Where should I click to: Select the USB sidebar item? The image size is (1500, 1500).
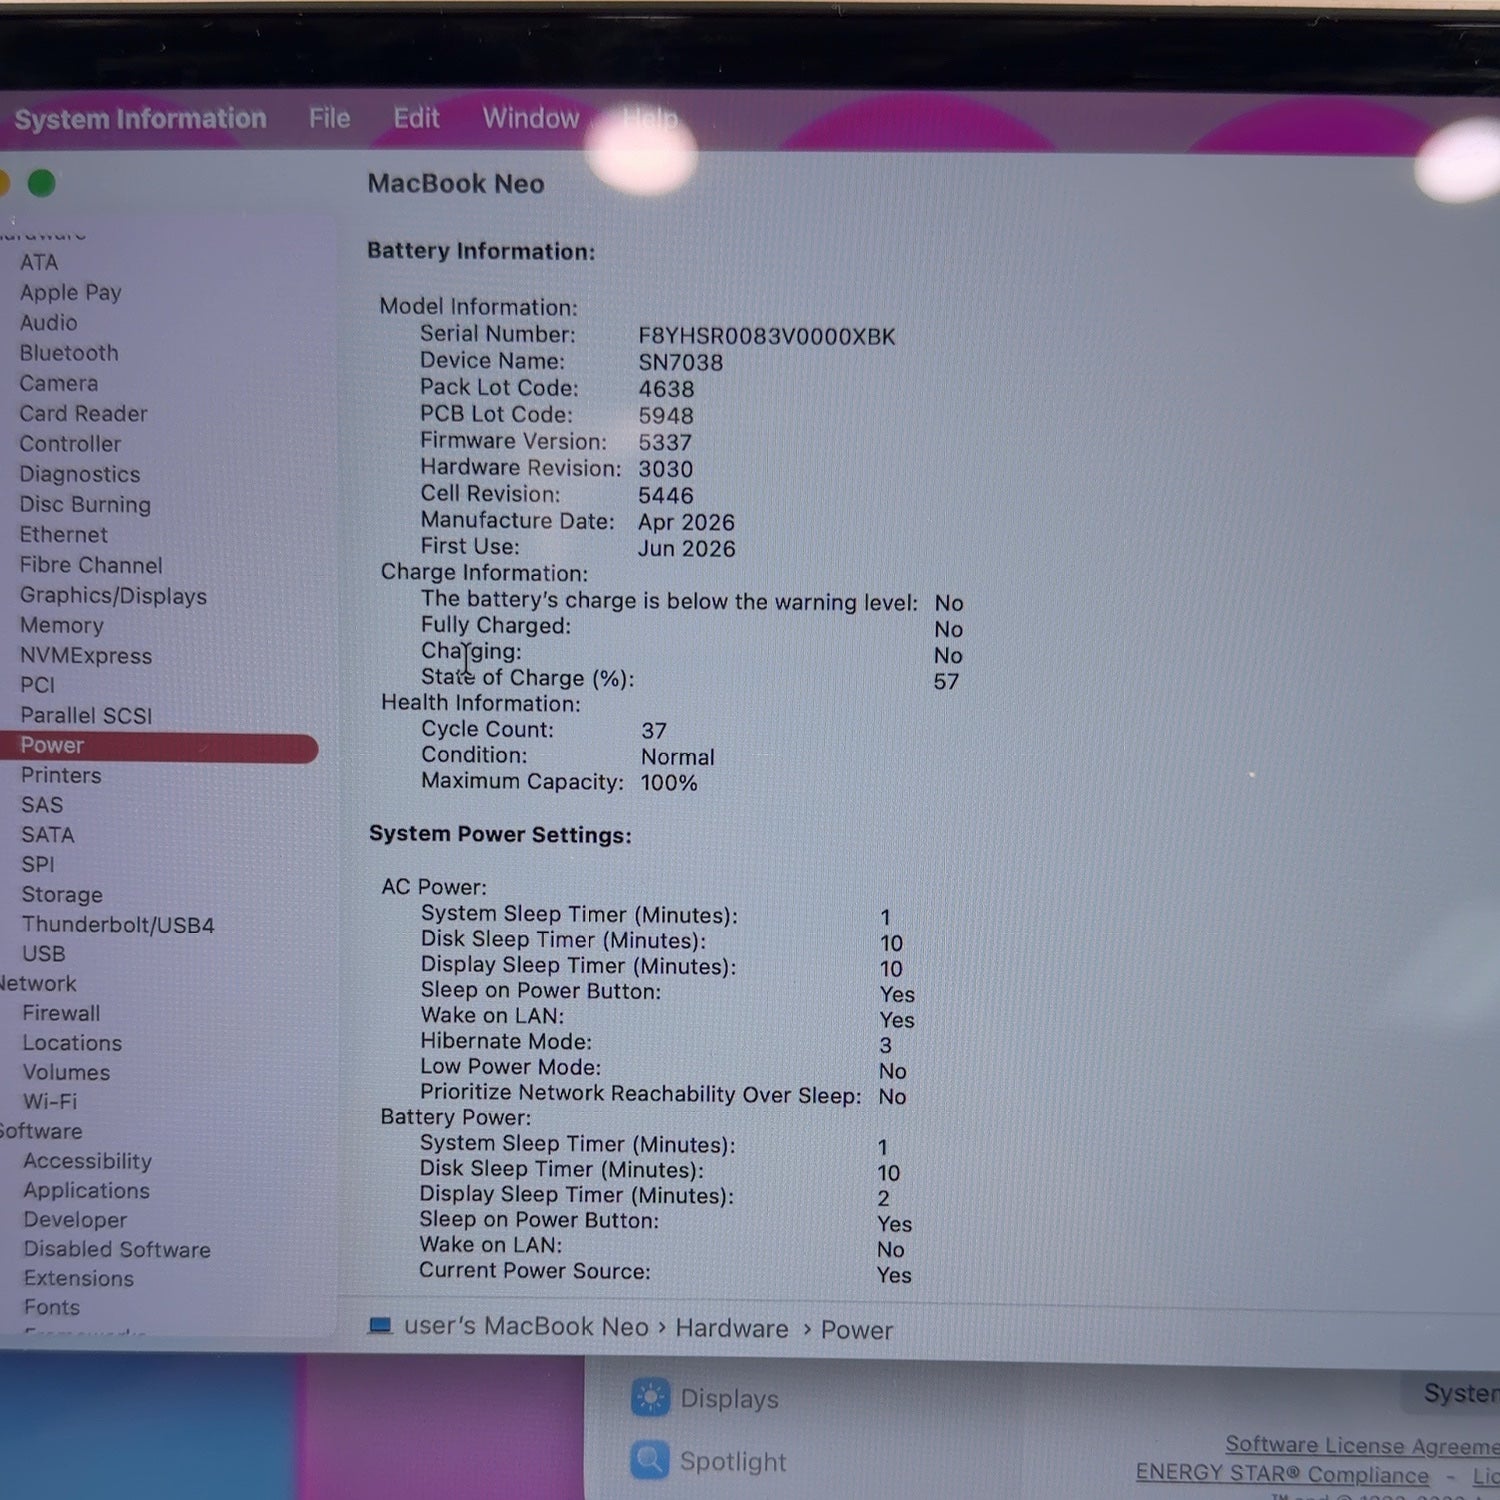tap(43, 954)
